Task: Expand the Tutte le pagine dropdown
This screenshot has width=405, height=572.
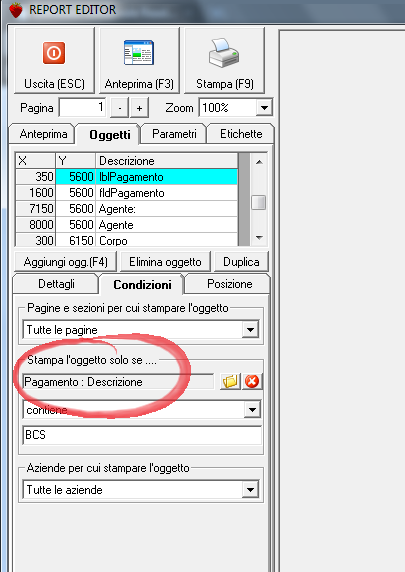Action: click(x=250, y=330)
